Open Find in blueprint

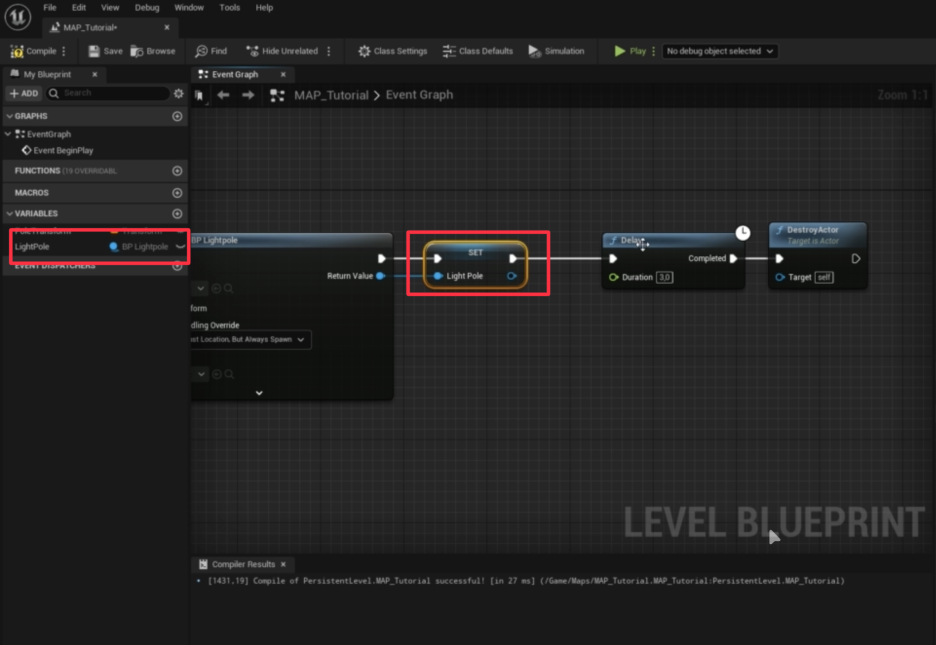[211, 51]
